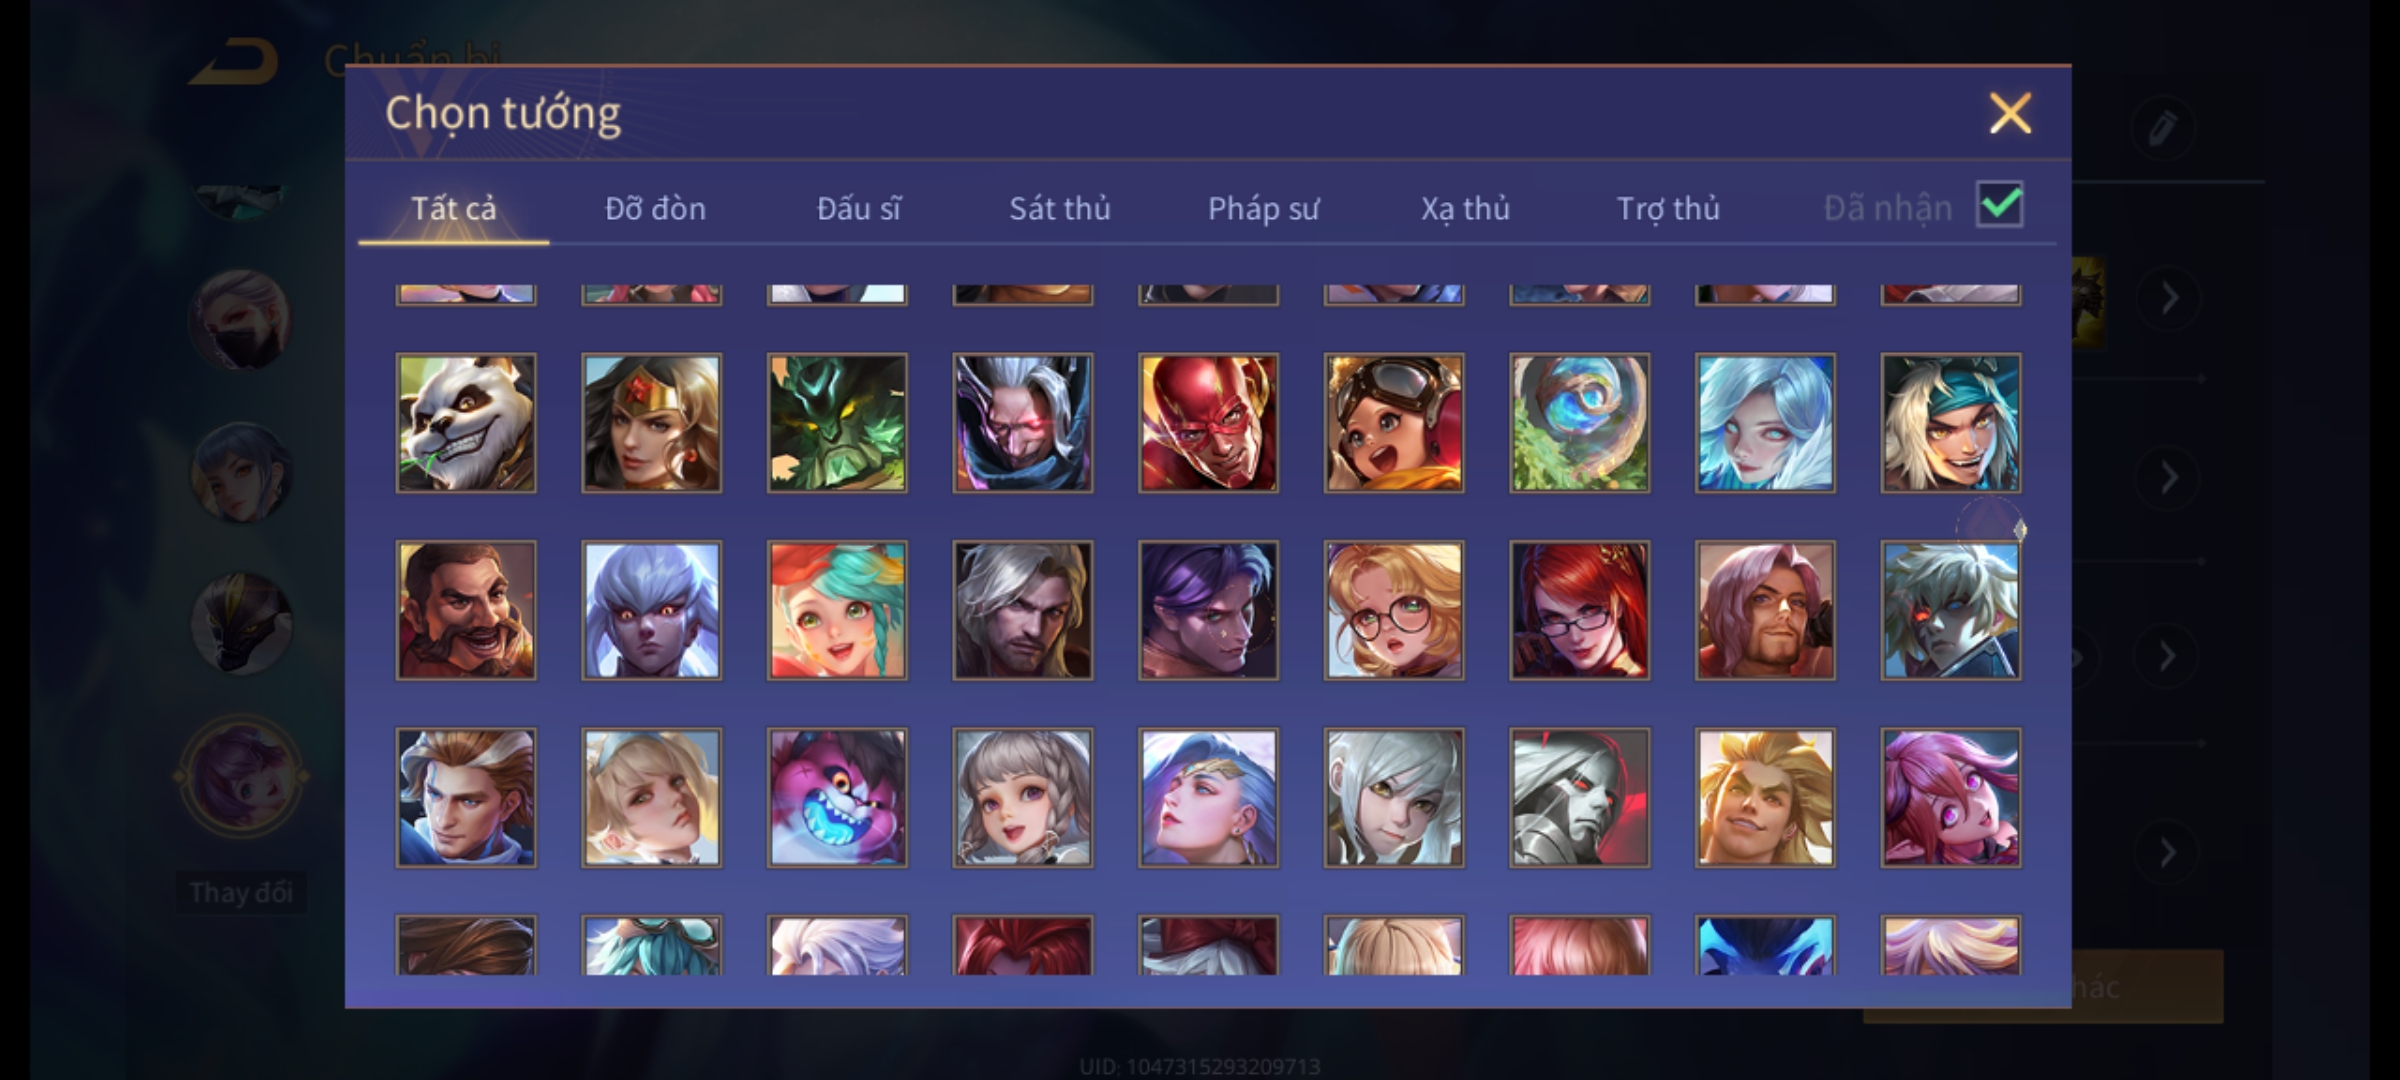Open the Sát thủ tab

tap(1059, 208)
